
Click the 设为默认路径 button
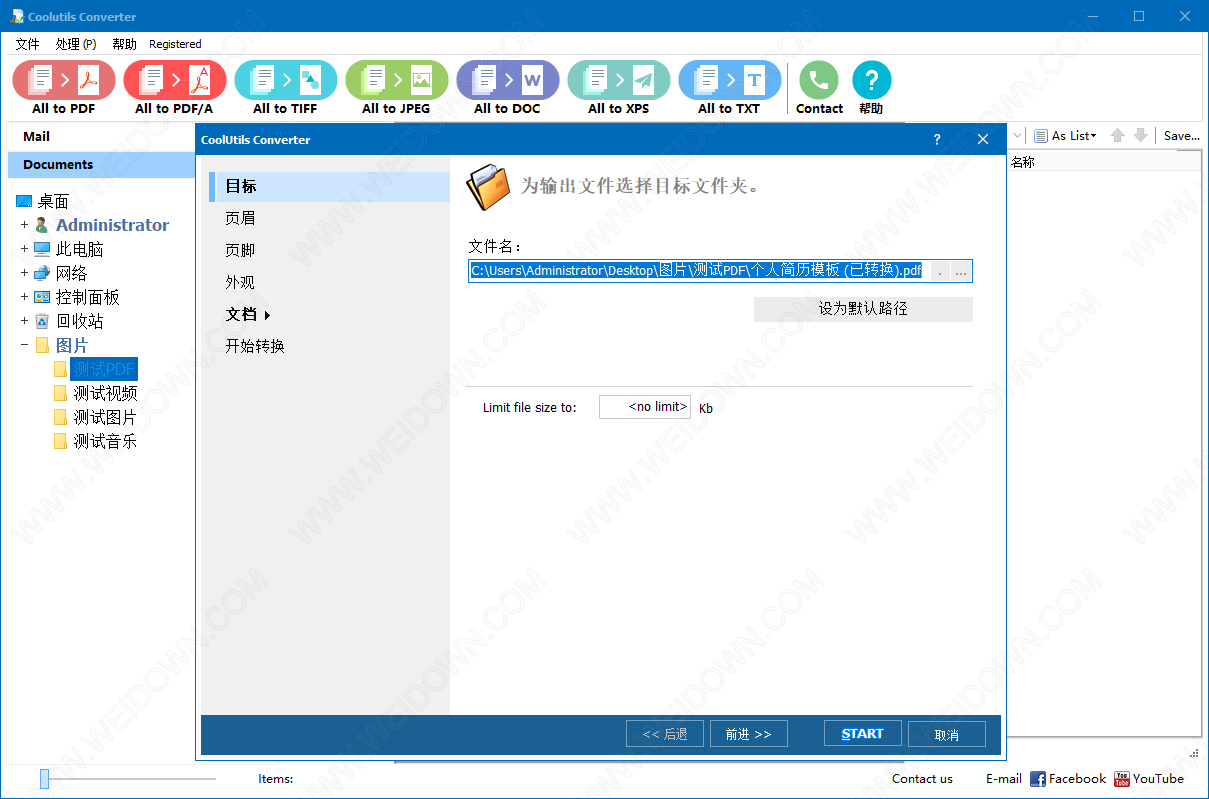tap(863, 309)
